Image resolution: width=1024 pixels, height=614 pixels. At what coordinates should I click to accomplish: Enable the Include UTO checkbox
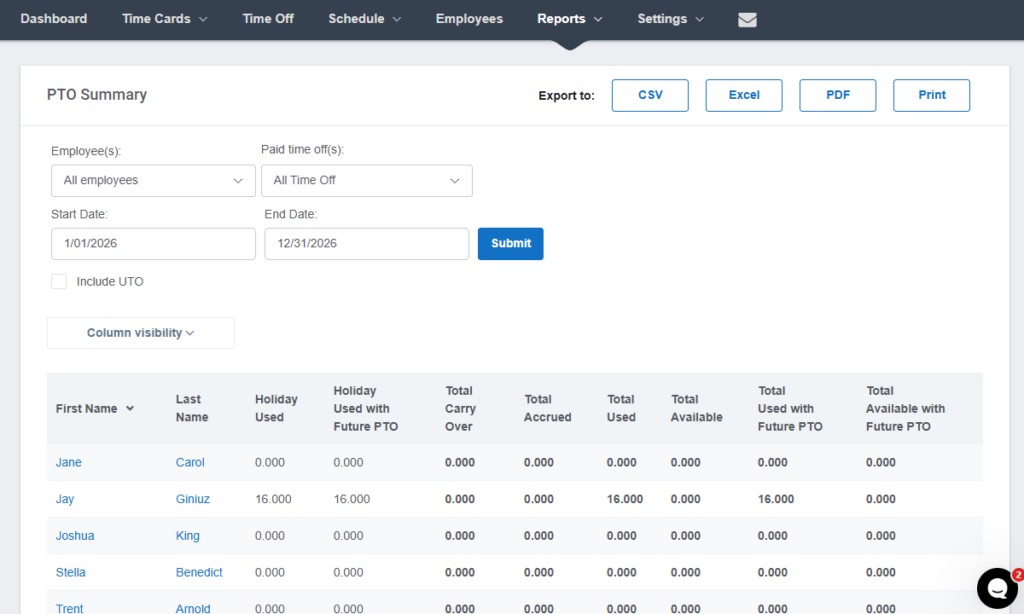coord(59,282)
